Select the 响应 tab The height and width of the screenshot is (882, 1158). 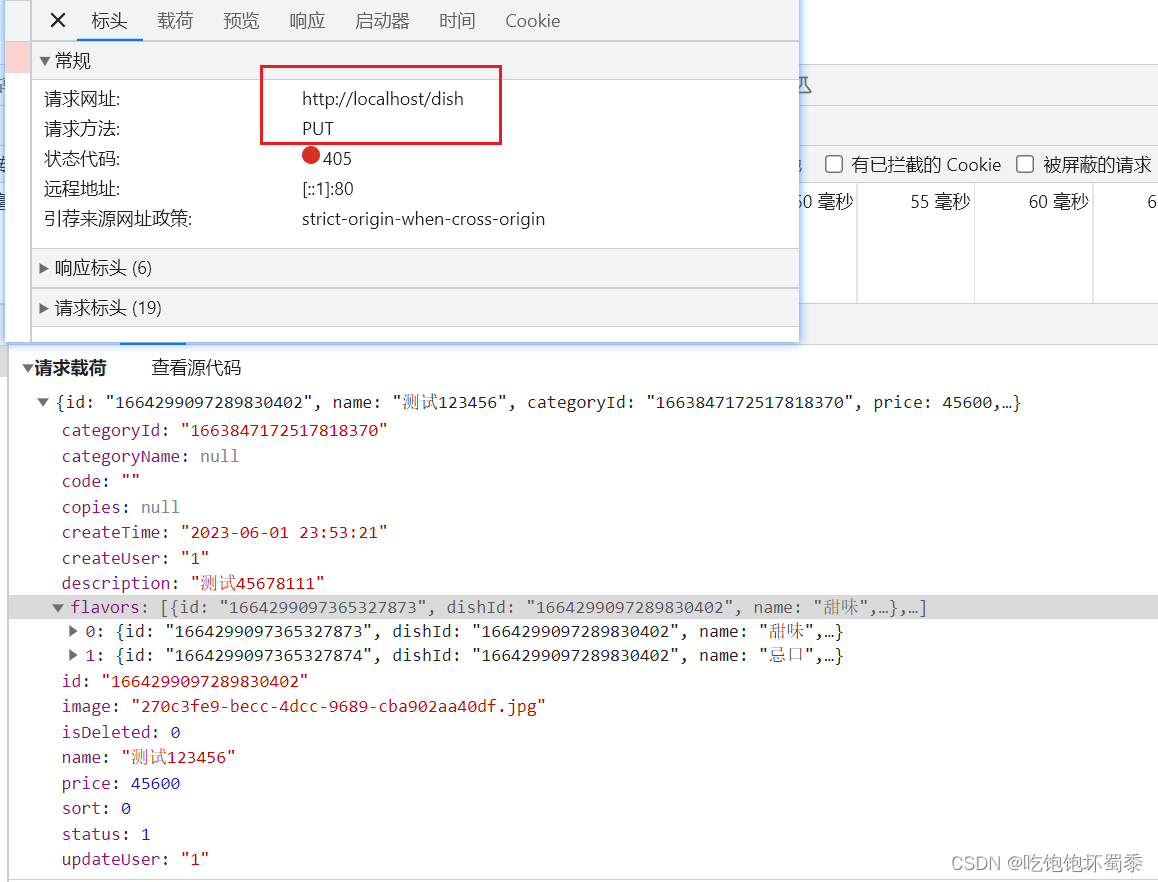coord(307,21)
